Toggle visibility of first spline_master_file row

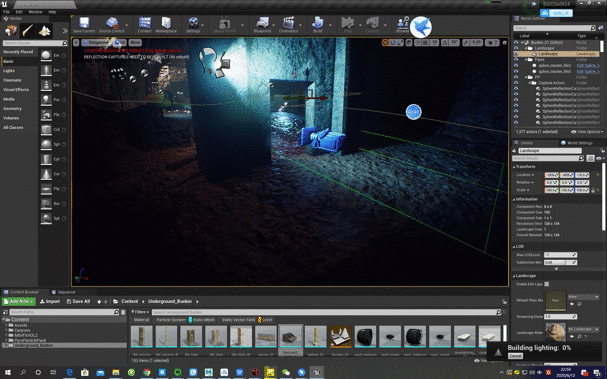(x=516, y=65)
